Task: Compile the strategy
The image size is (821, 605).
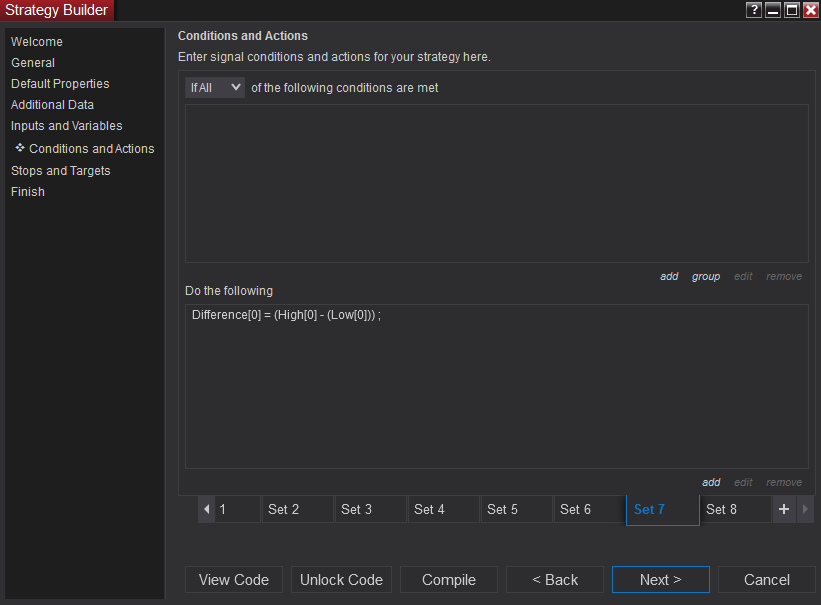Action: (x=449, y=580)
